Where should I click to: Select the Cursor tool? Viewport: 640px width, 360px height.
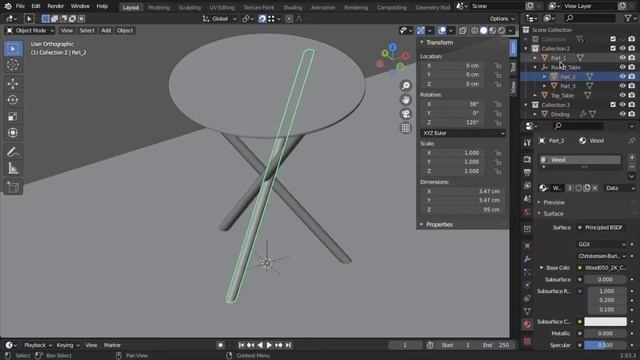[13, 64]
